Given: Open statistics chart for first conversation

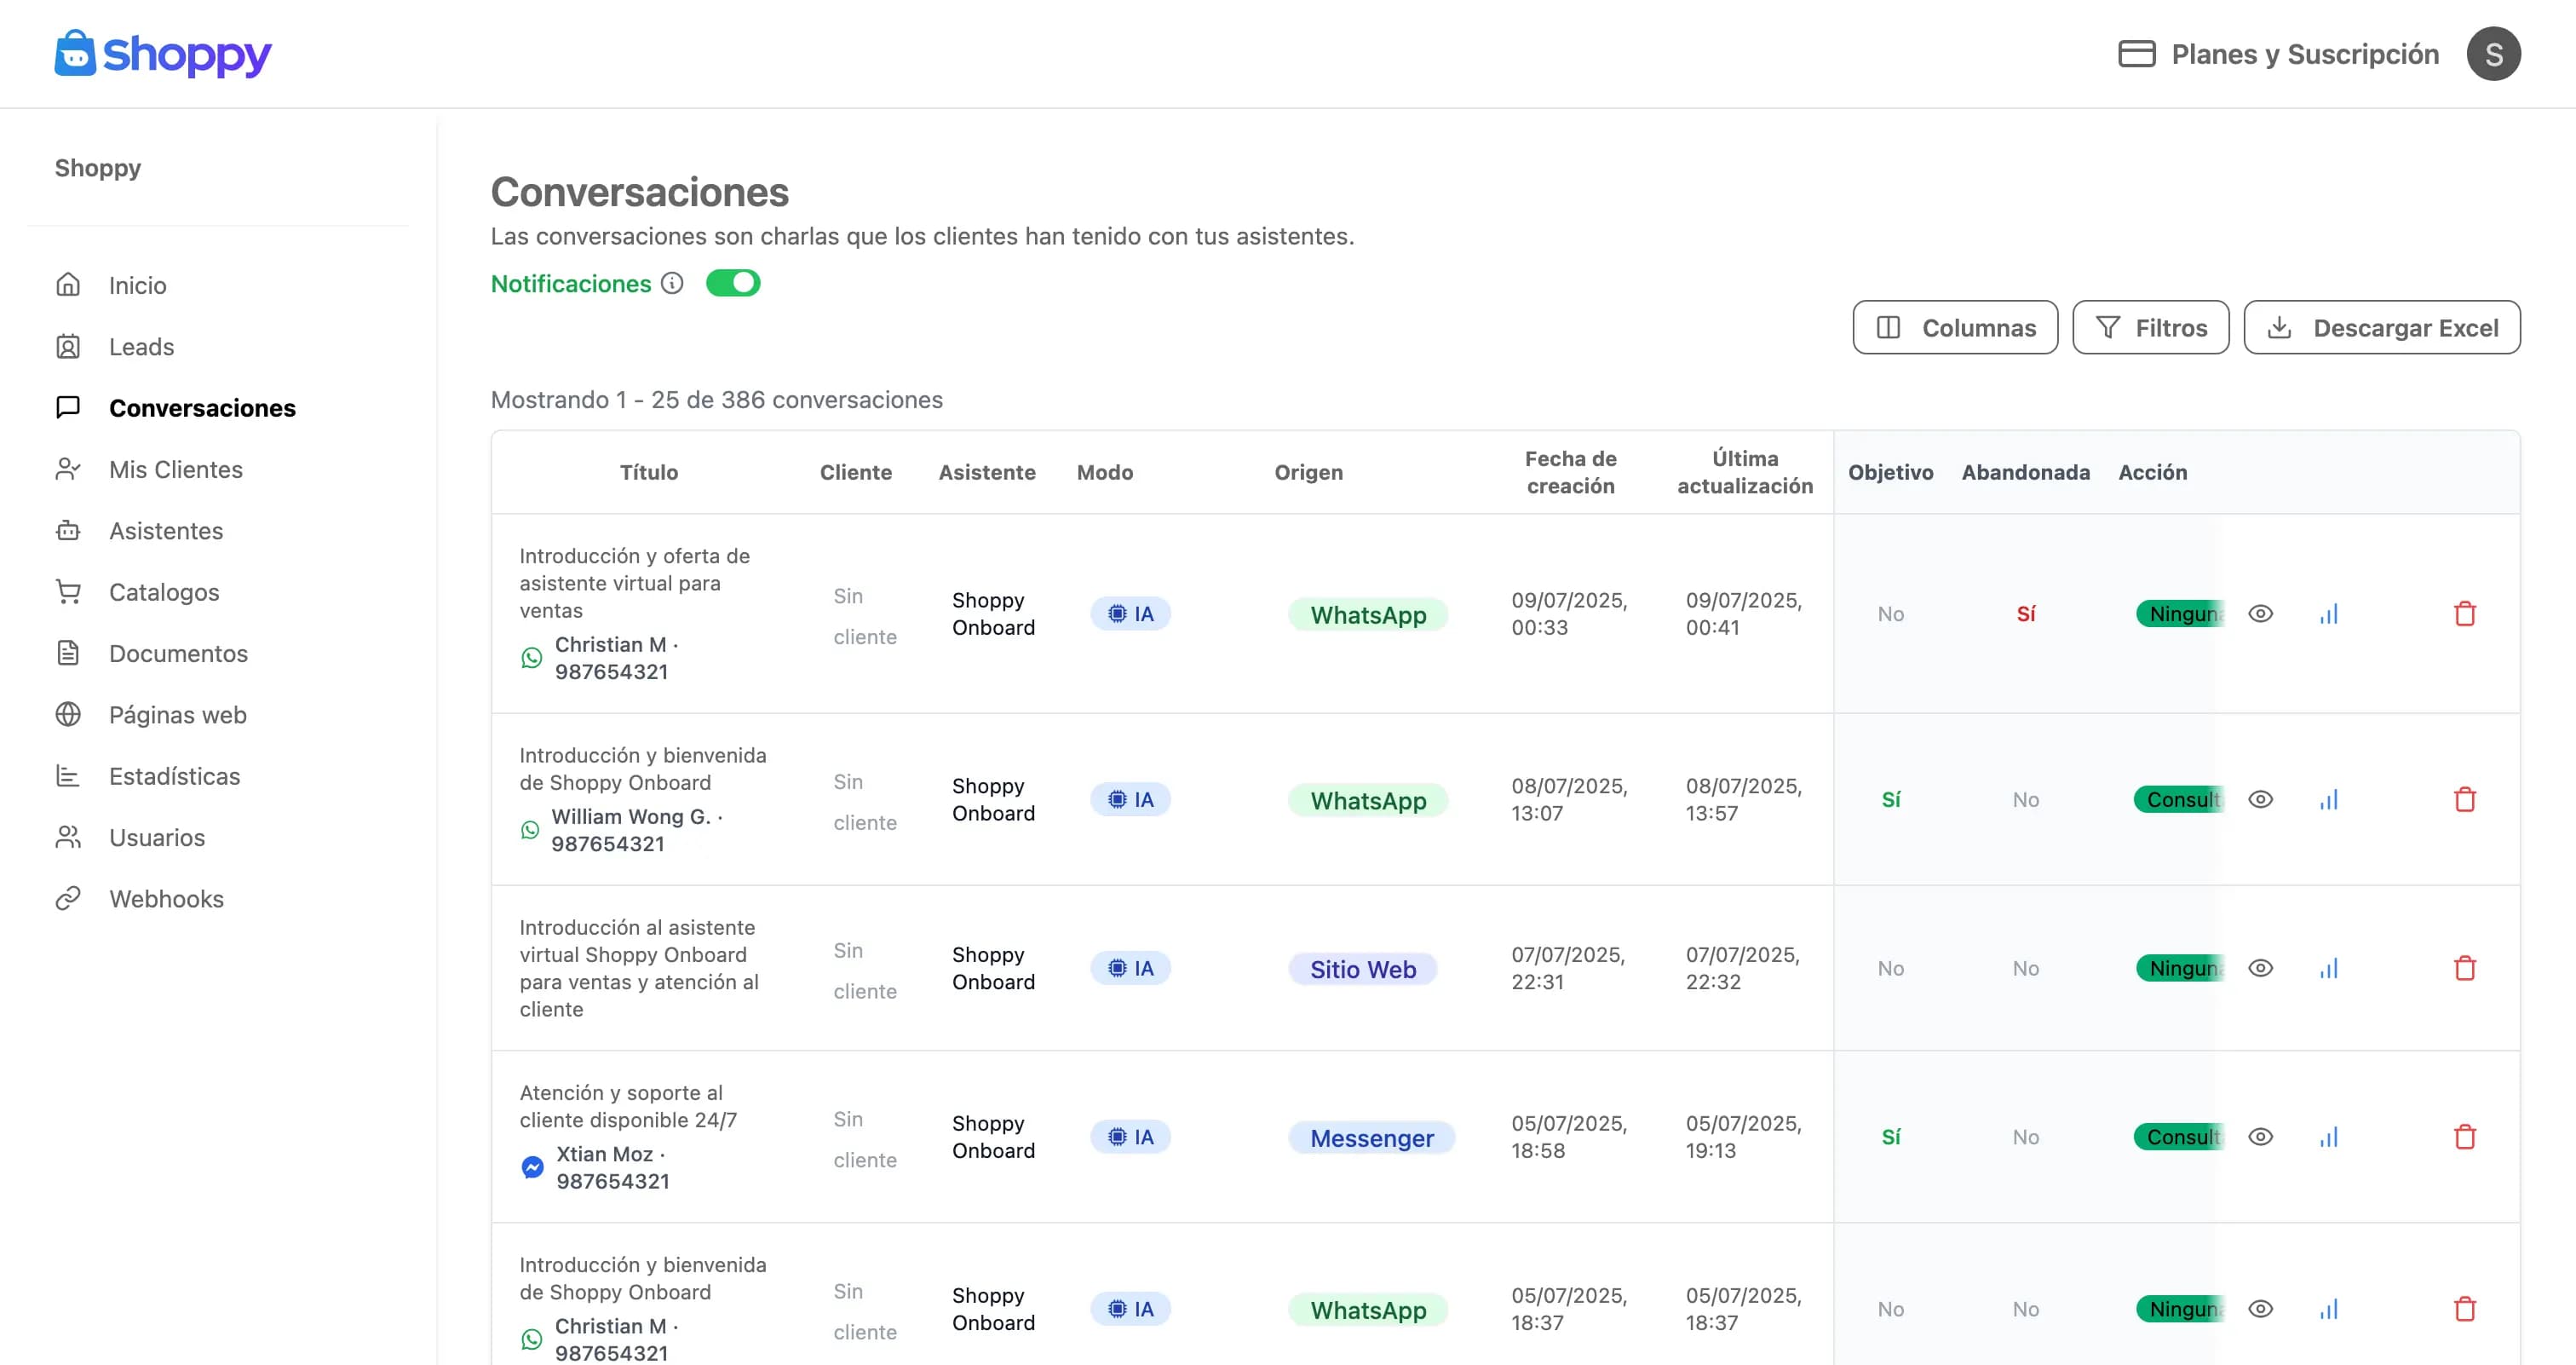Looking at the screenshot, I should [x=2329, y=614].
